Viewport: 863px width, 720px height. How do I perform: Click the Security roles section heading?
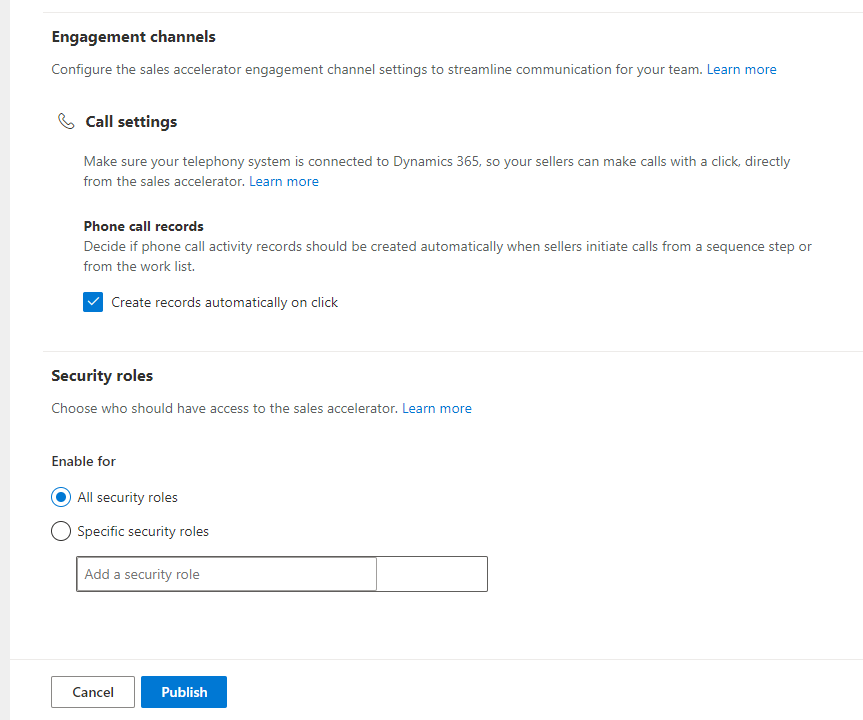(102, 376)
